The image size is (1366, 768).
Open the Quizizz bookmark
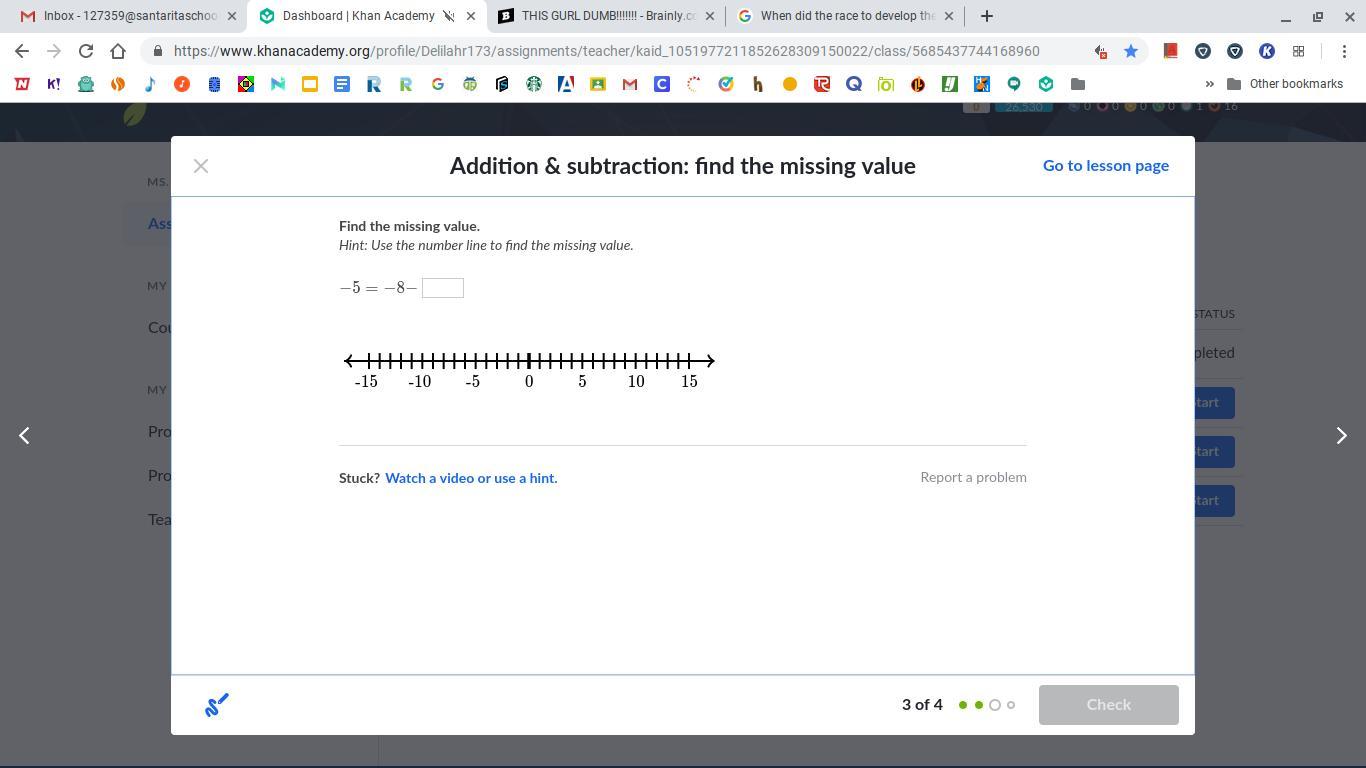pos(854,84)
